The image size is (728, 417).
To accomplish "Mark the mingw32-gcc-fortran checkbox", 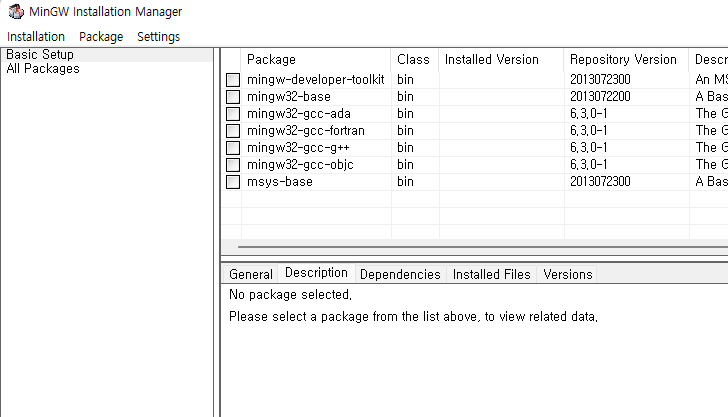I will (x=233, y=131).
